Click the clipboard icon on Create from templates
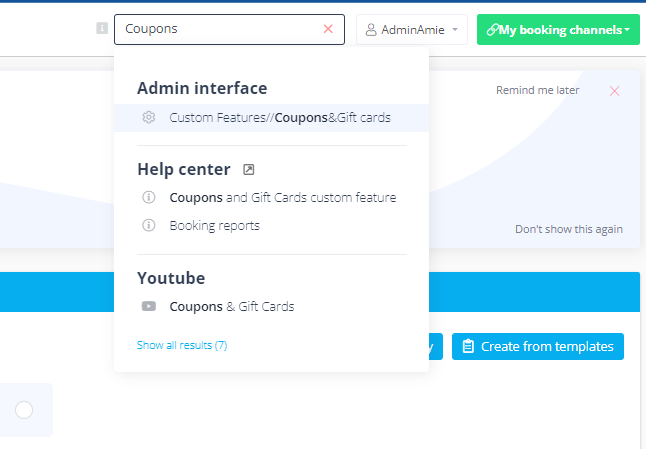This screenshot has width=646, height=449. tap(468, 346)
